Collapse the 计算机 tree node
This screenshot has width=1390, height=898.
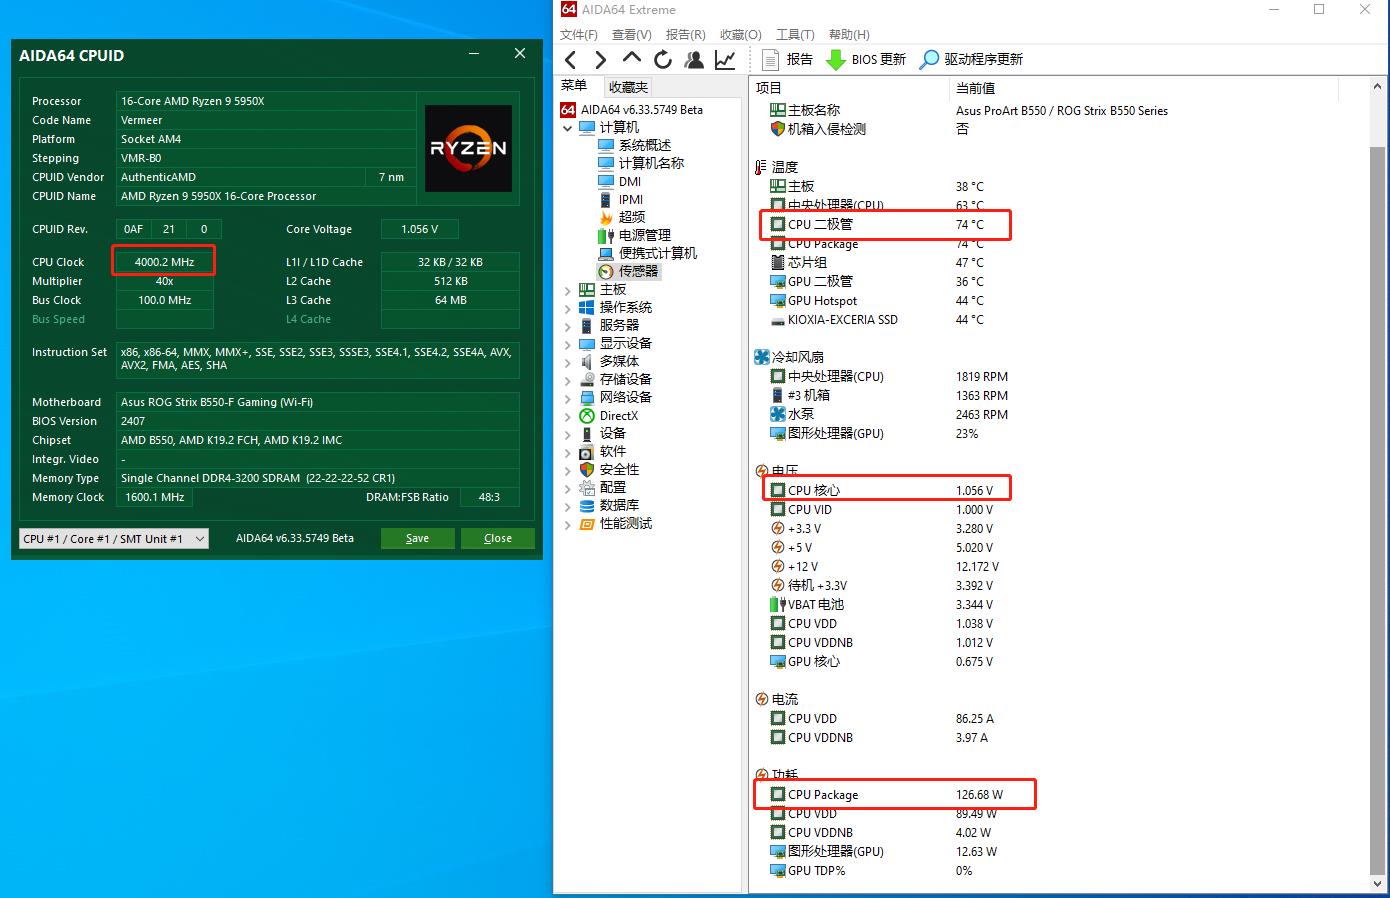[568, 128]
